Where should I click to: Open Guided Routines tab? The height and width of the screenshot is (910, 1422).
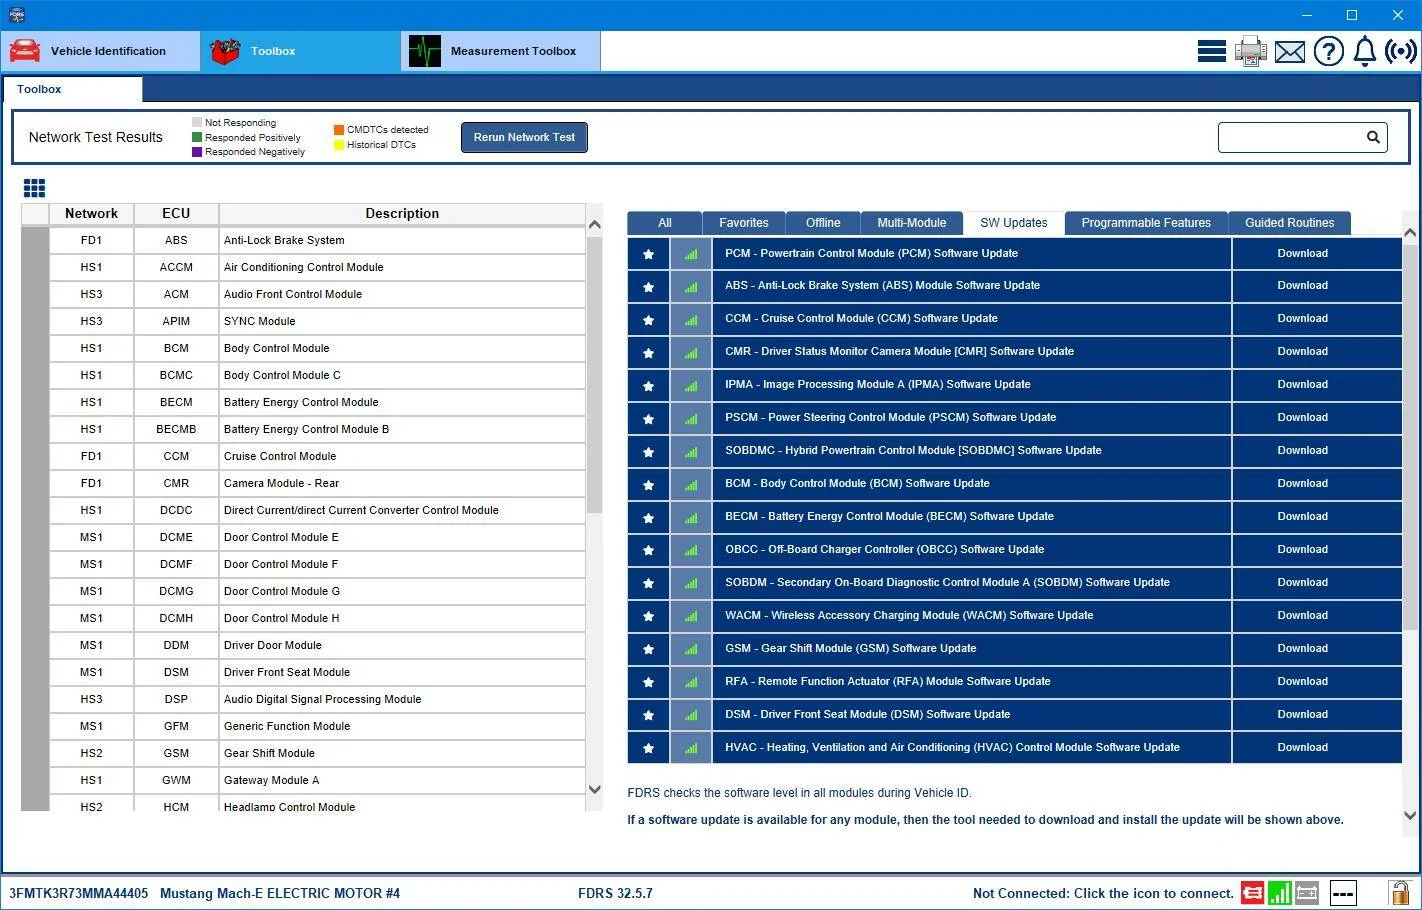[1289, 223]
